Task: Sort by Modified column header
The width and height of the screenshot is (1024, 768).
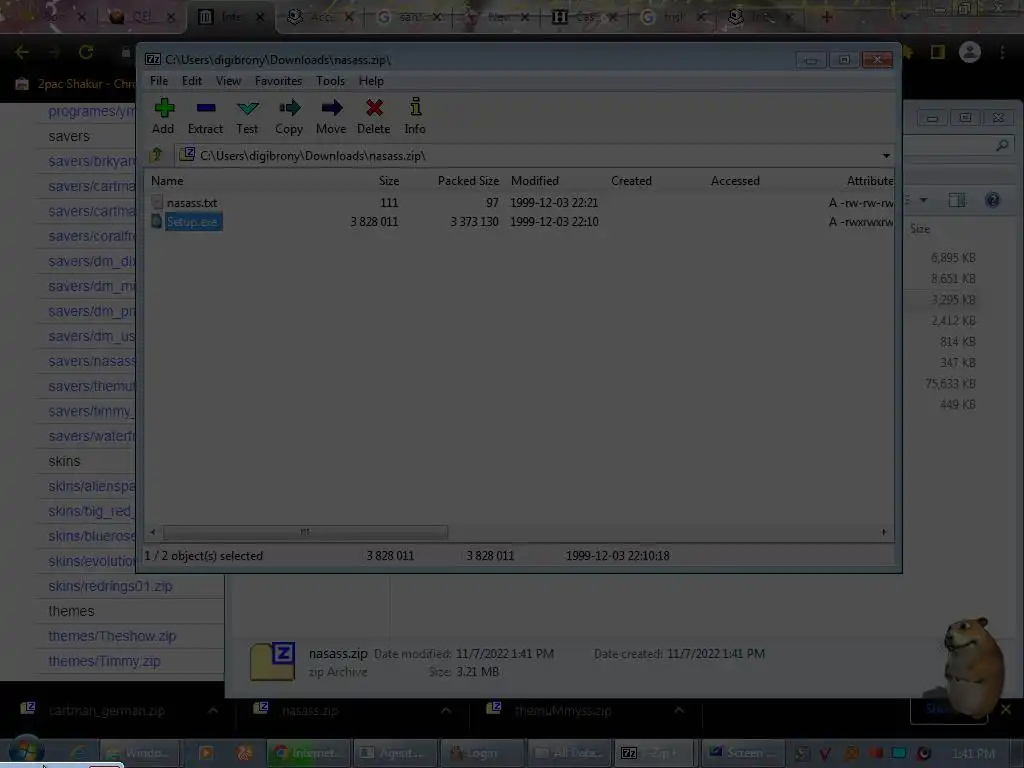Action: click(x=535, y=181)
